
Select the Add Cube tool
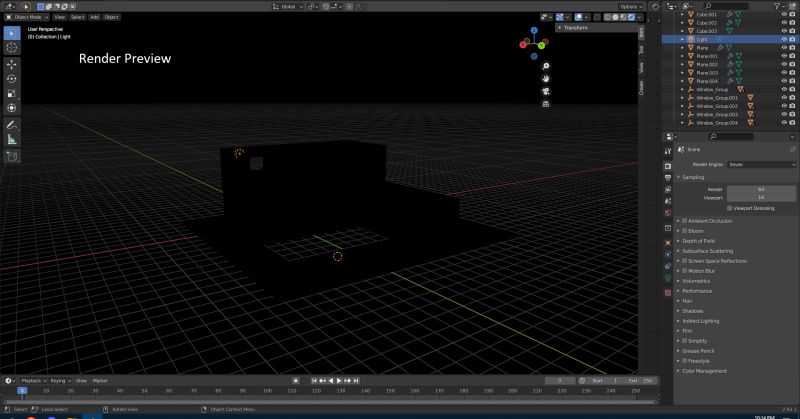(x=12, y=157)
